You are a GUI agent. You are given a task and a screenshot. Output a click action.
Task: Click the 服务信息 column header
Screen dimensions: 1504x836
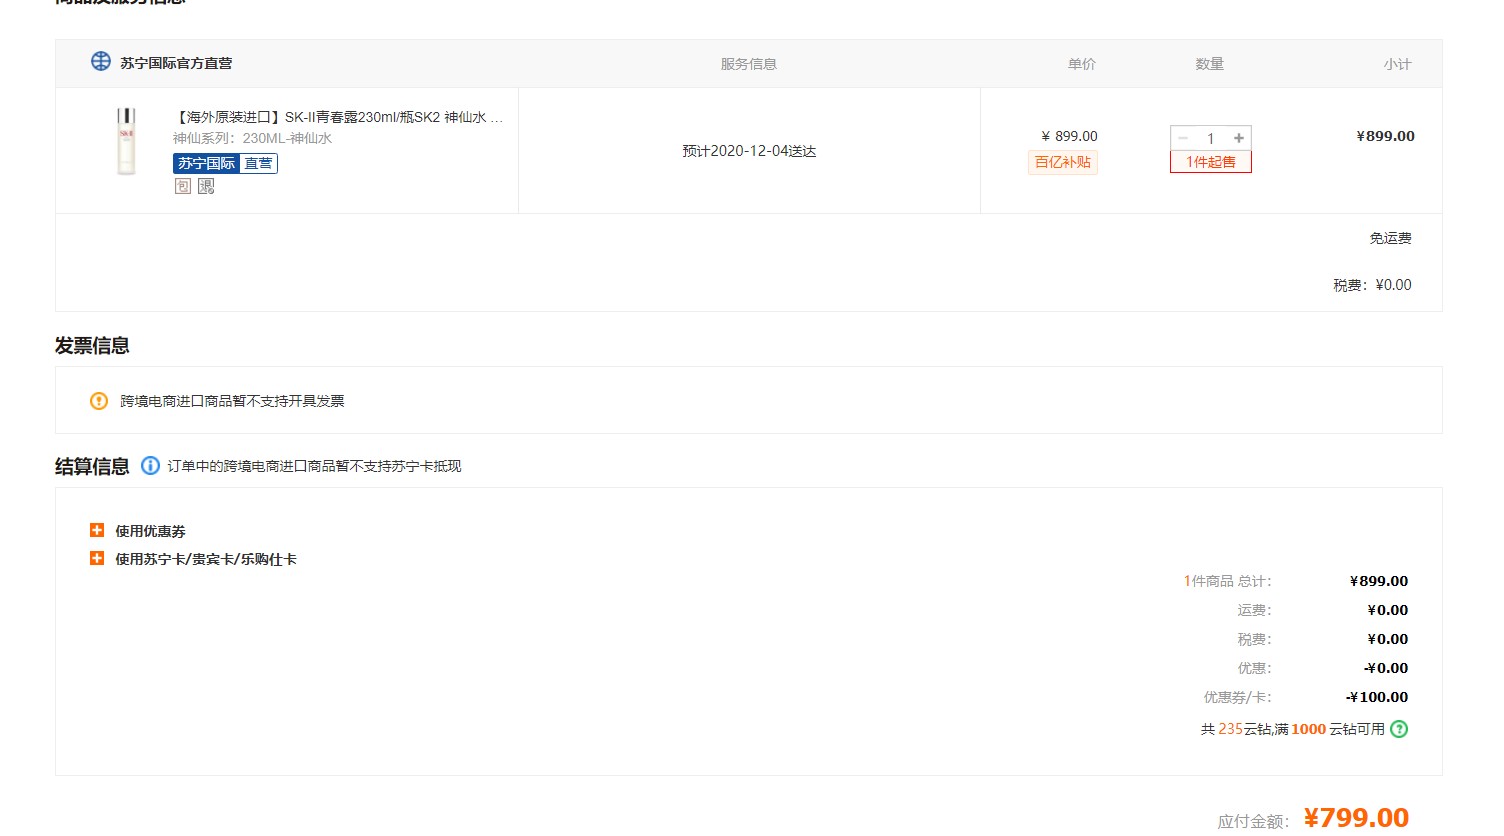pos(749,64)
